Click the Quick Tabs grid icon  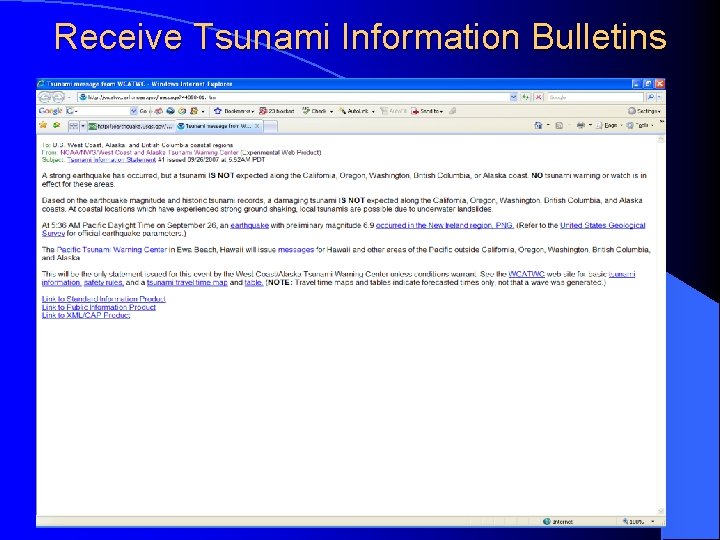[73, 125]
